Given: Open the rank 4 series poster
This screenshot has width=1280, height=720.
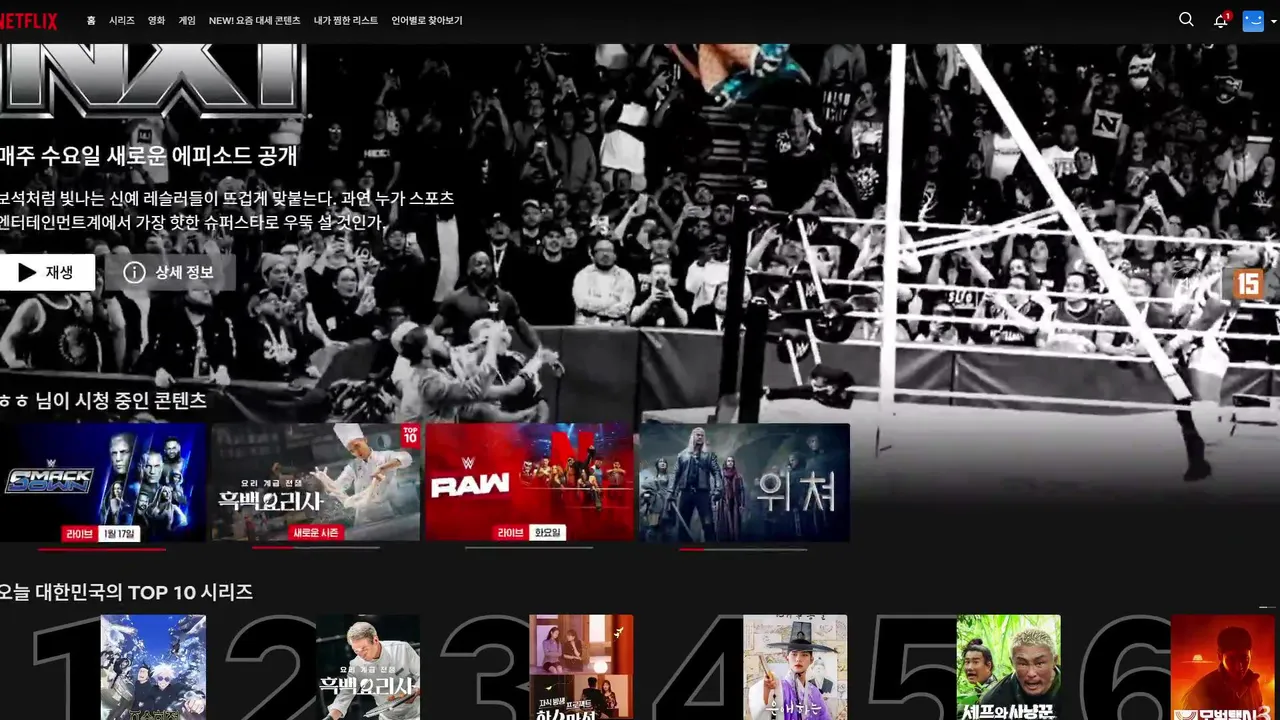Looking at the screenshot, I should [795, 667].
